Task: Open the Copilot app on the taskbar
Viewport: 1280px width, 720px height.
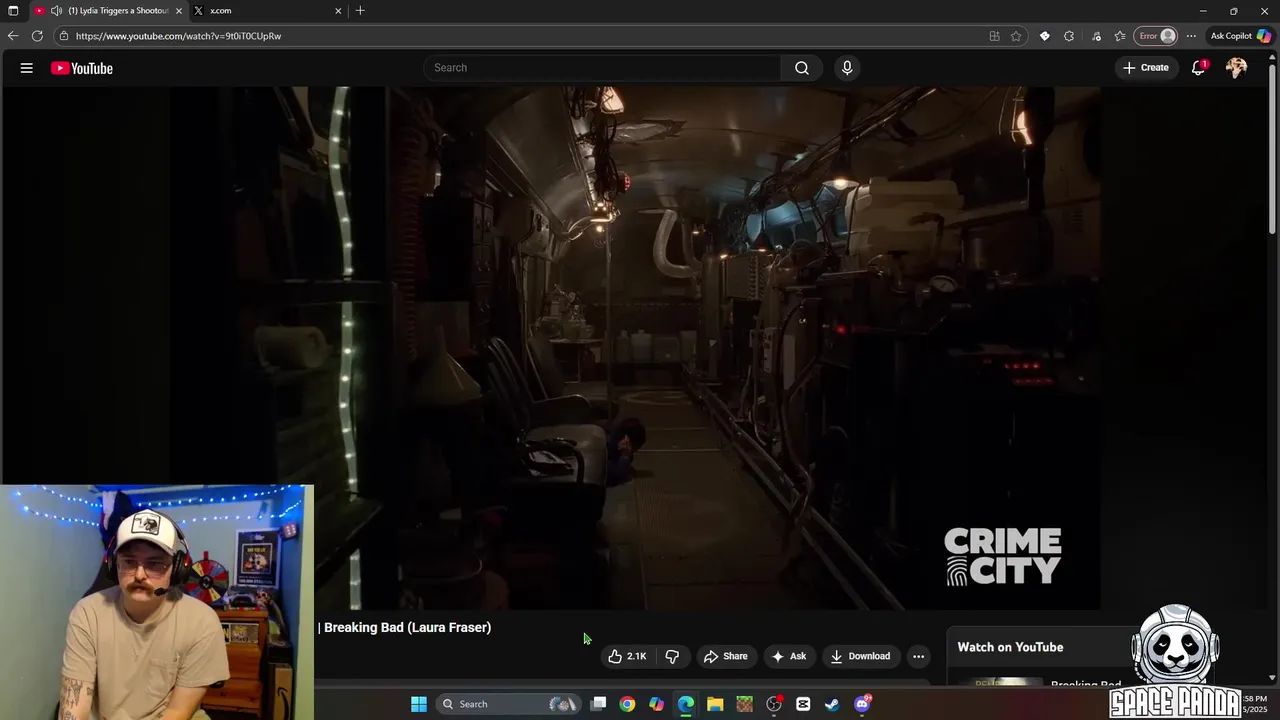Action: point(656,704)
